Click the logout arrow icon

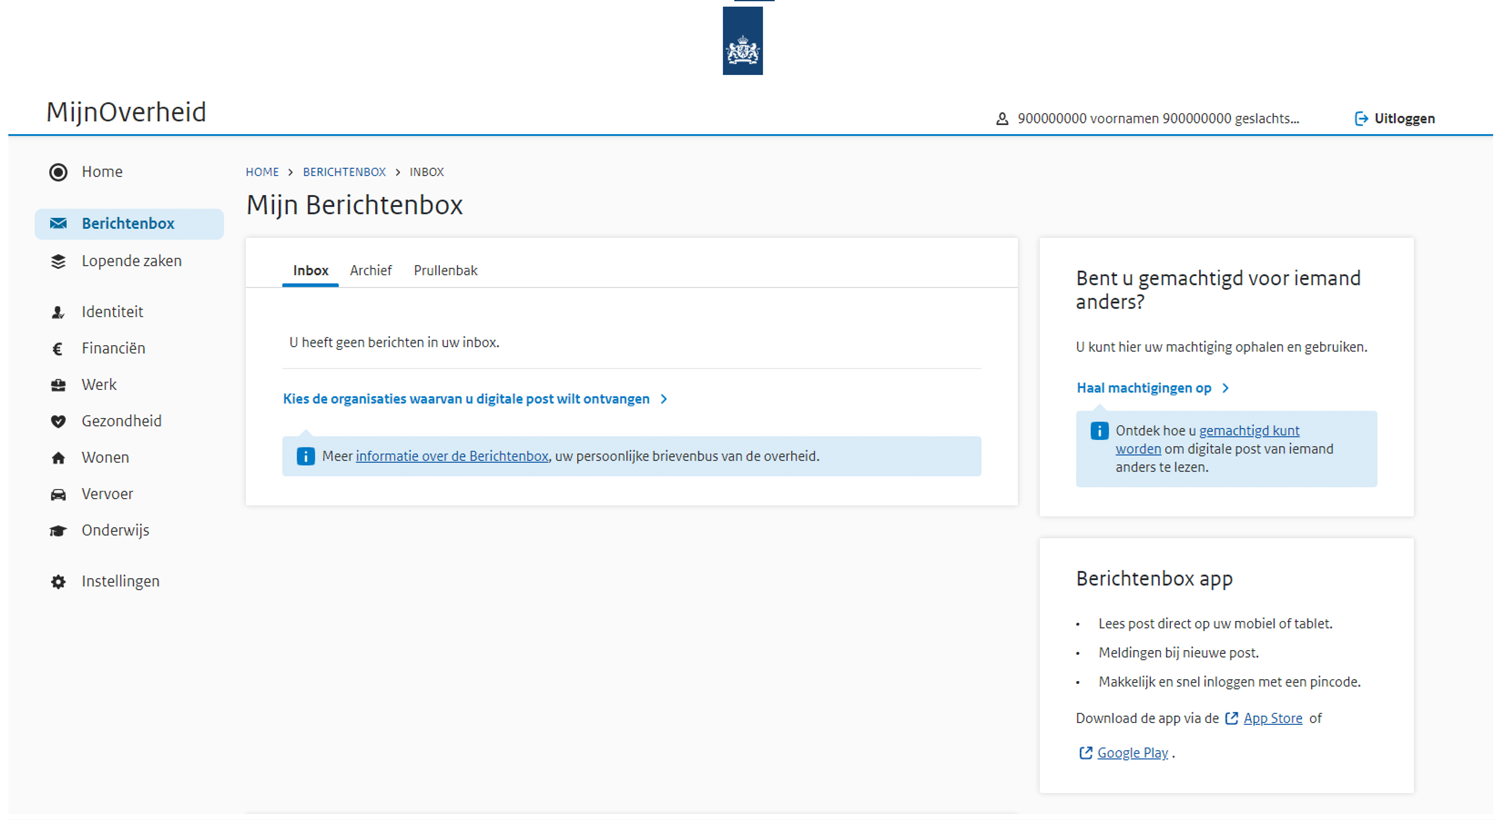[1361, 119]
